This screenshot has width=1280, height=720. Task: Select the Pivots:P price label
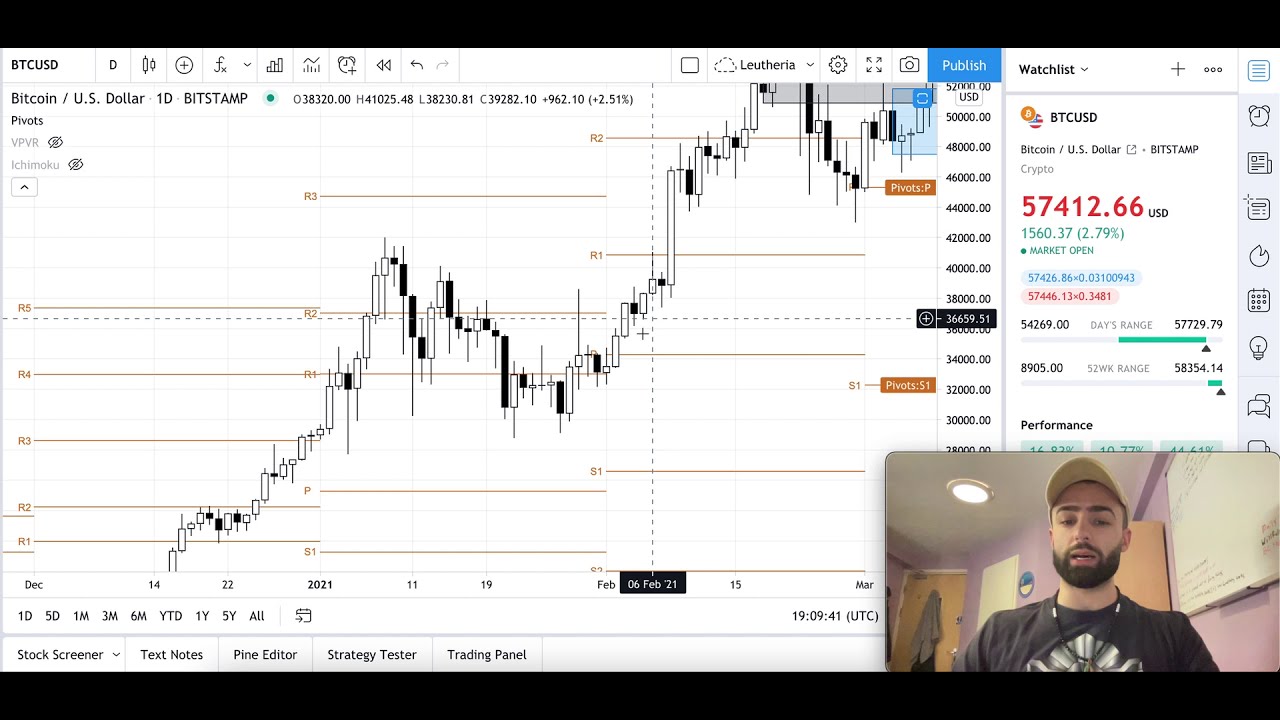tap(910, 188)
